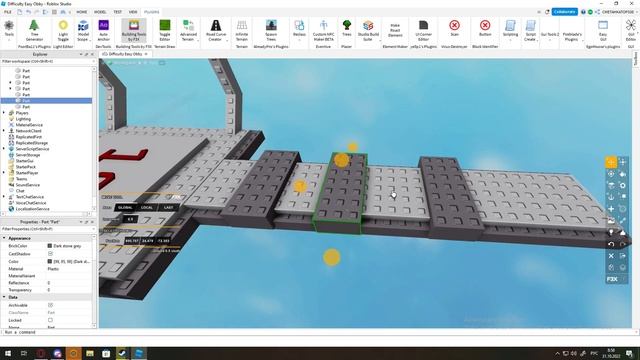Open the Model Scope plugin
This screenshot has height=360, width=640.
[x=83, y=31]
